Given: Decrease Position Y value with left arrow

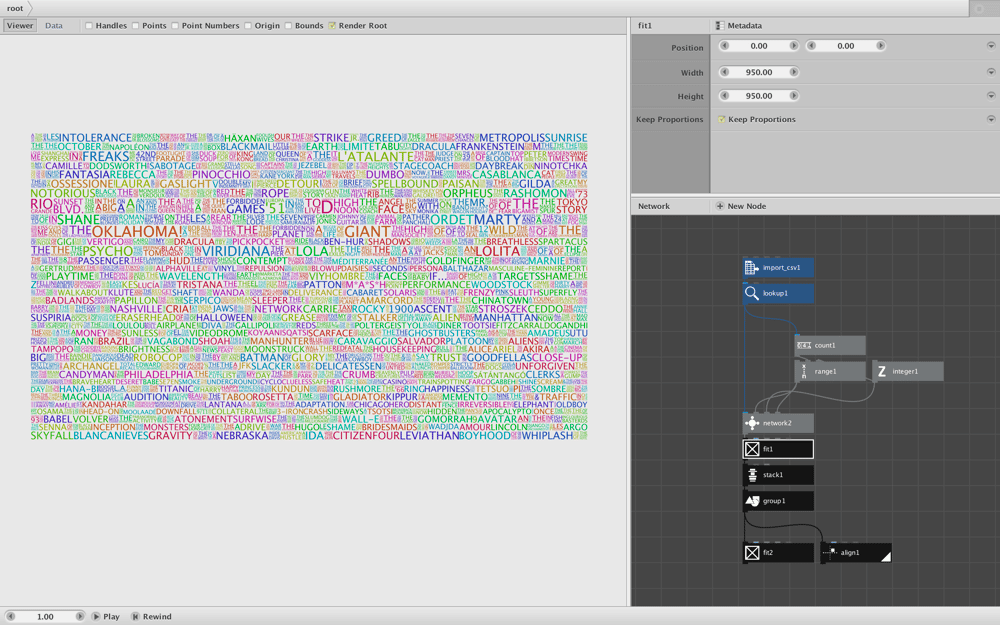Looking at the screenshot, I should point(811,46).
